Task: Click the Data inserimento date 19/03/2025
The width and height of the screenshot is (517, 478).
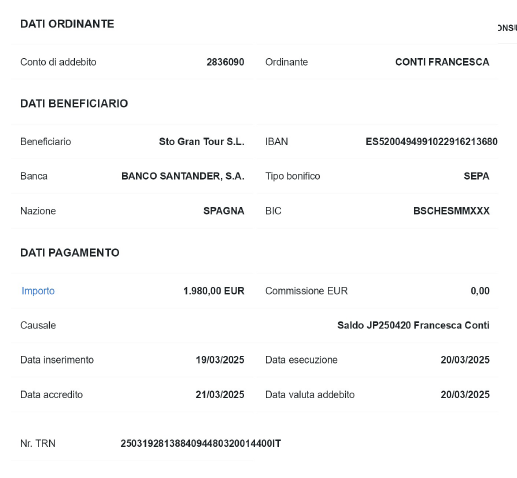Action: [220, 360]
